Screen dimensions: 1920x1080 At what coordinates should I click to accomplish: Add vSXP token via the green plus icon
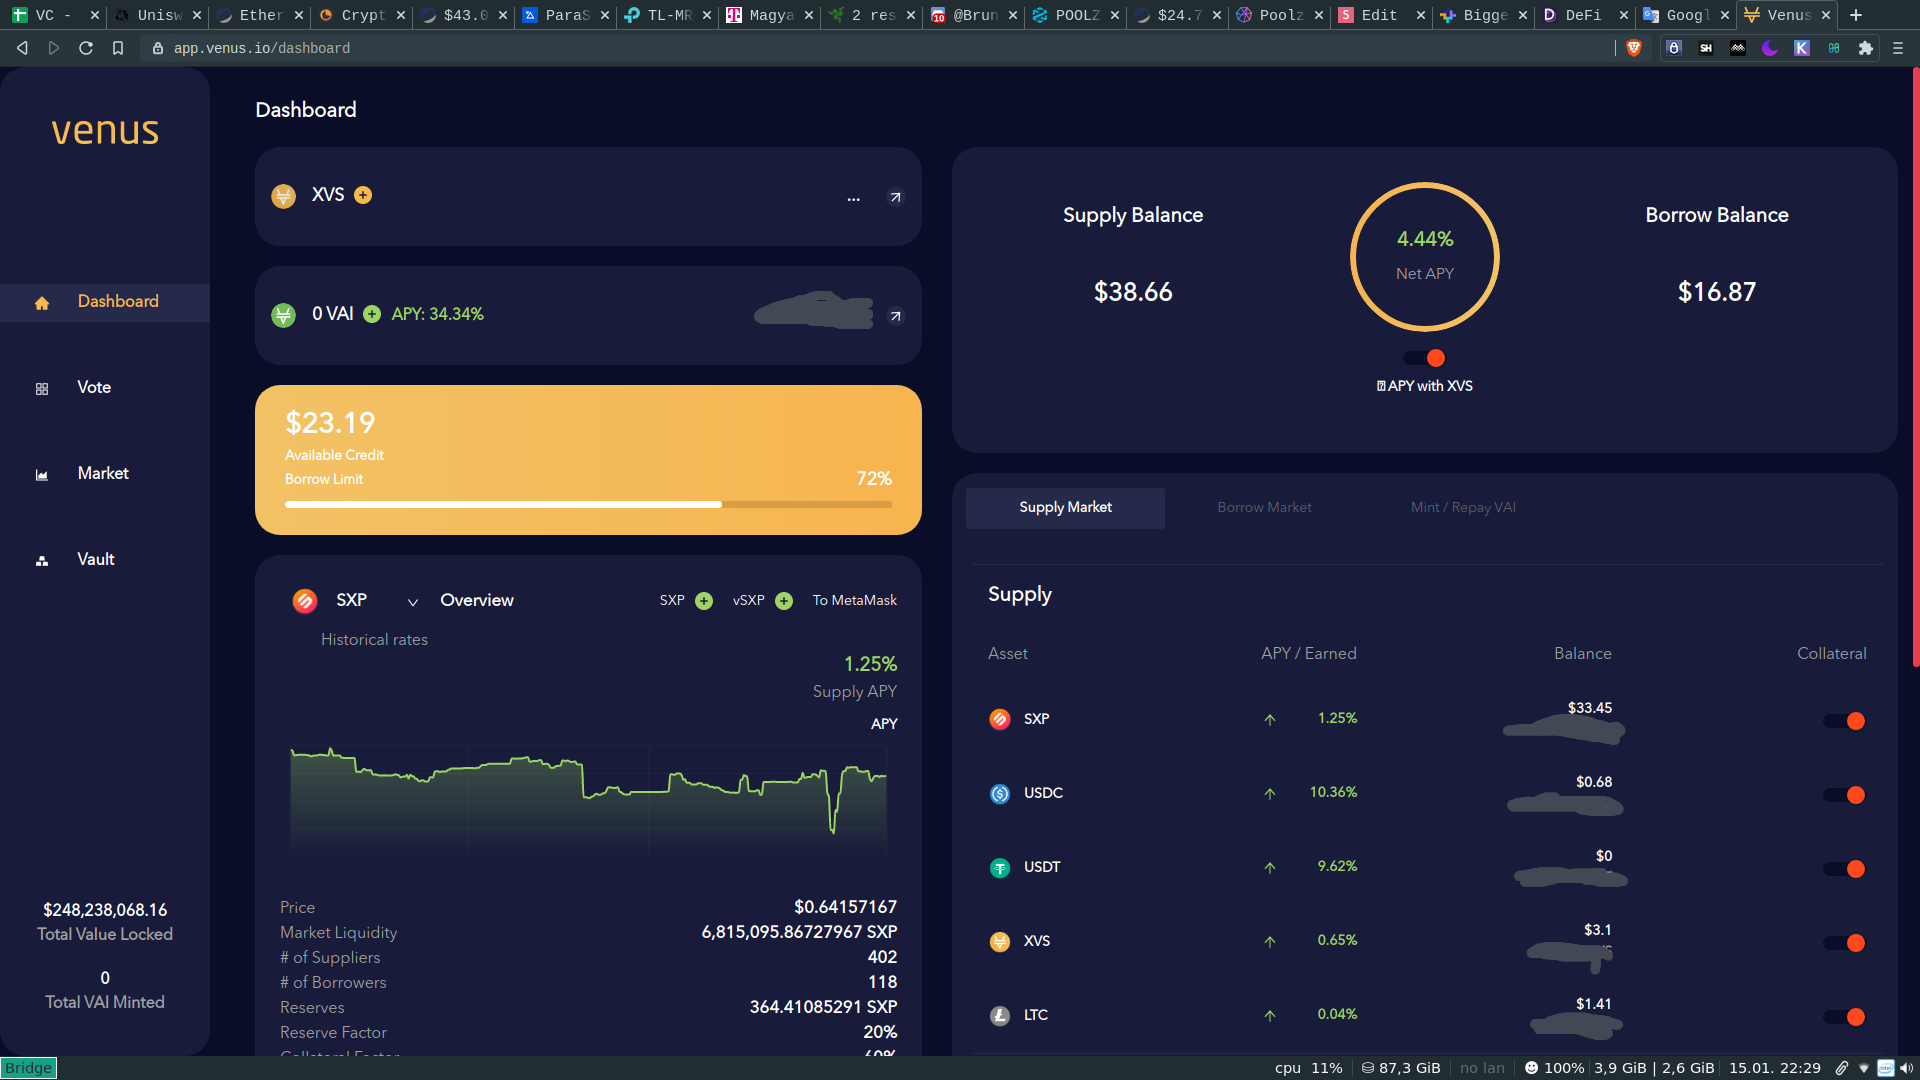click(x=784, y=601)
